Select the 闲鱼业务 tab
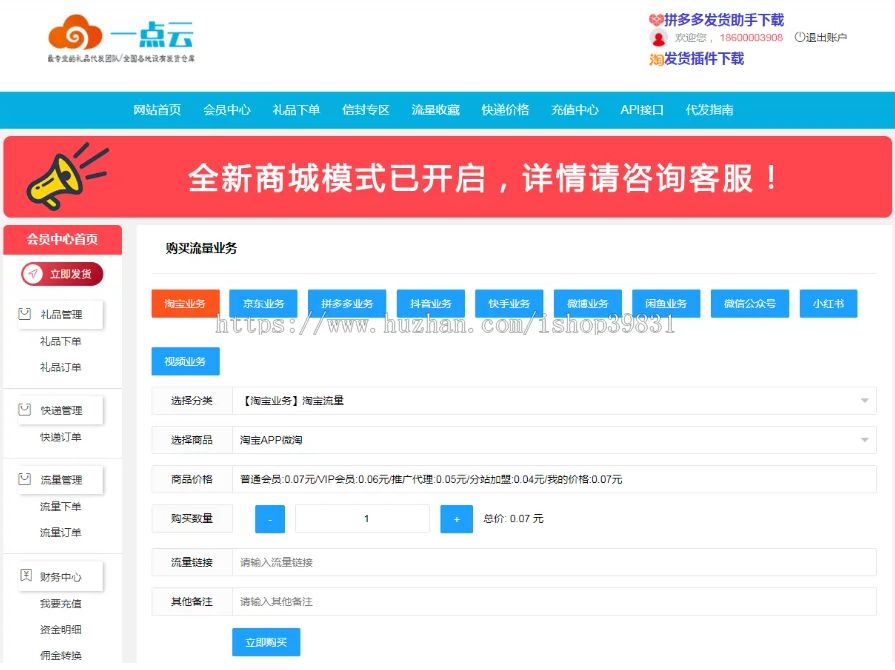 (666, 304)
